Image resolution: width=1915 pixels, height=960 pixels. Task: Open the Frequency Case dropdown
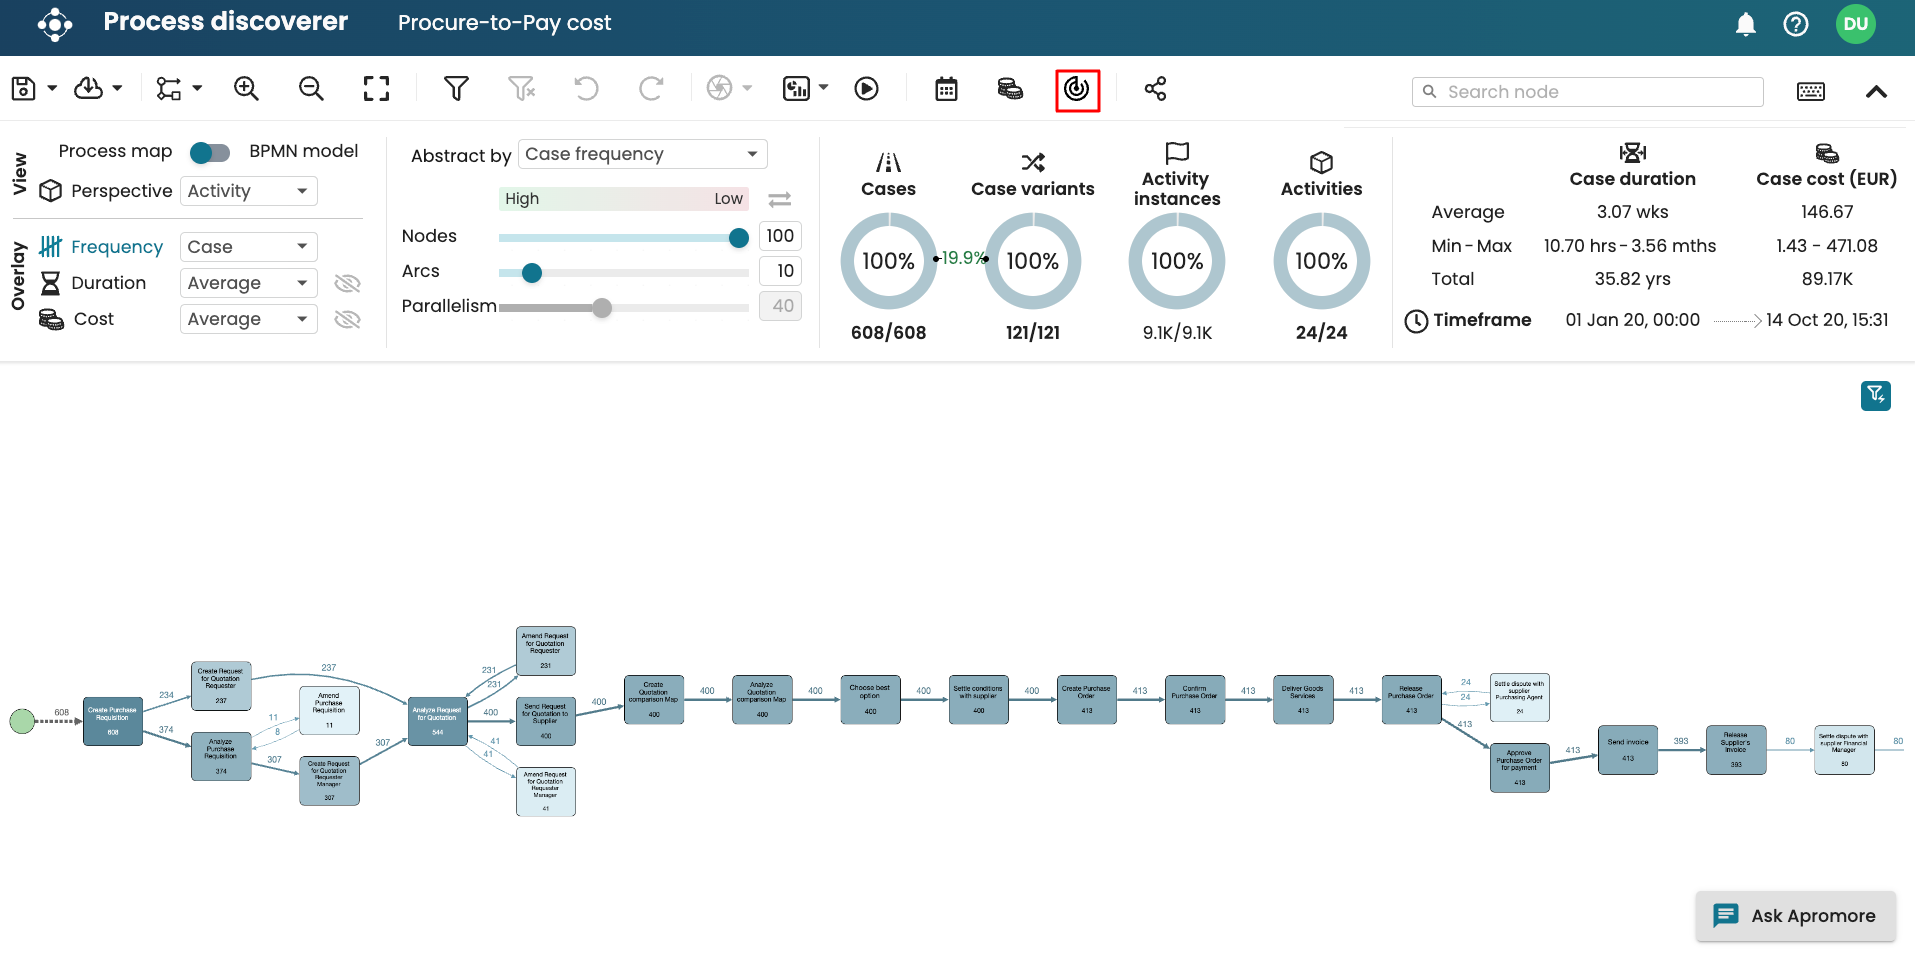pos(248,247)
